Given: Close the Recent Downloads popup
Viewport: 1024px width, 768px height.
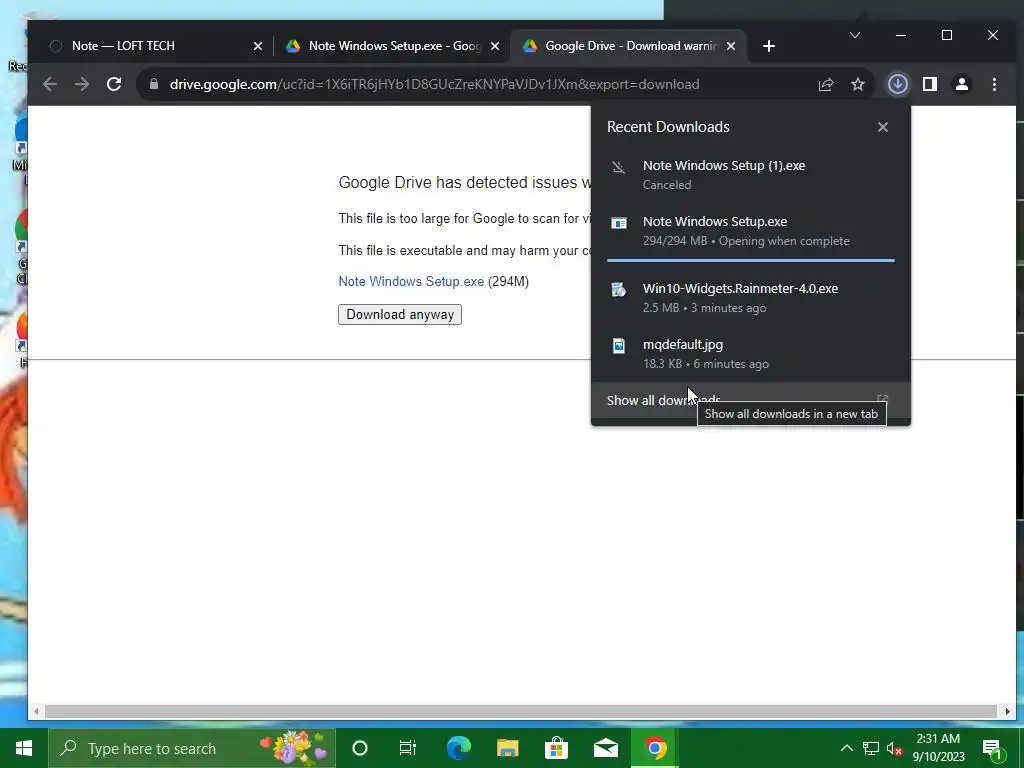Looking at the screenshot, I should coord(882,127).
